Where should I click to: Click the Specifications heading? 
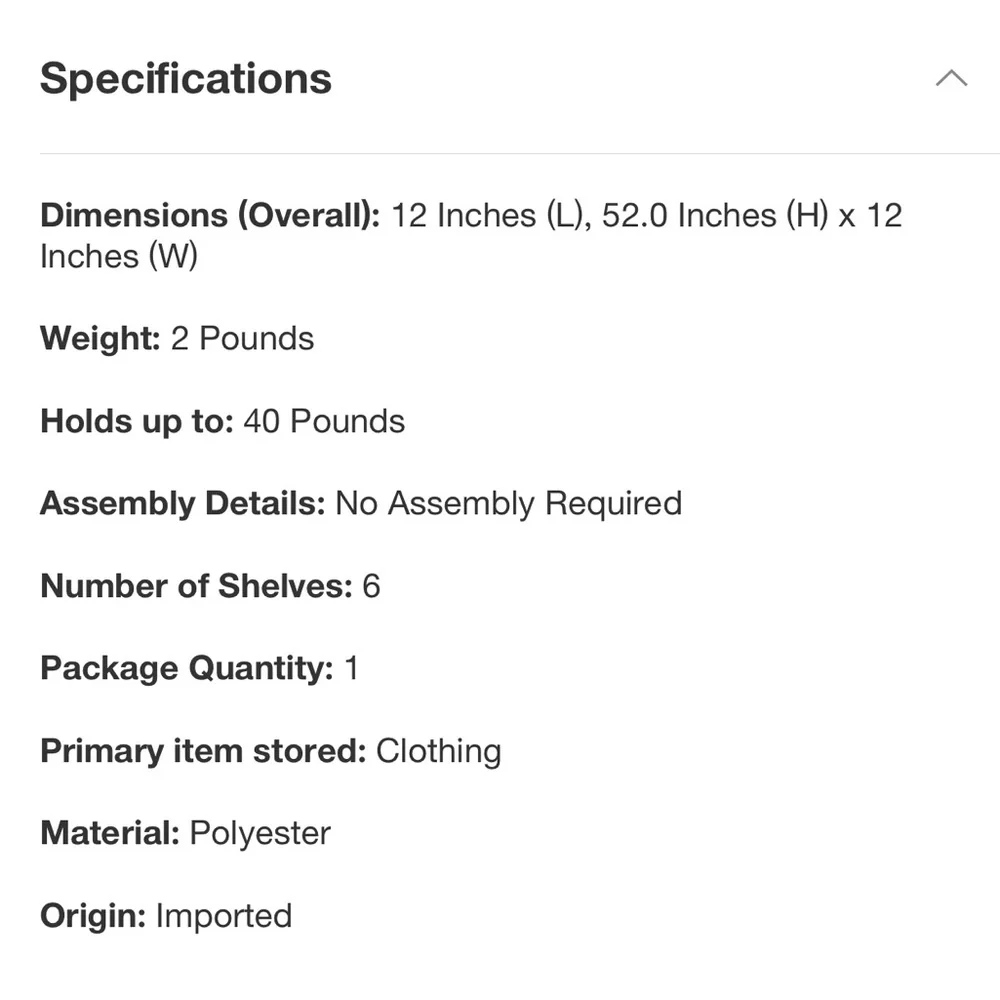(x=186, y=79)
